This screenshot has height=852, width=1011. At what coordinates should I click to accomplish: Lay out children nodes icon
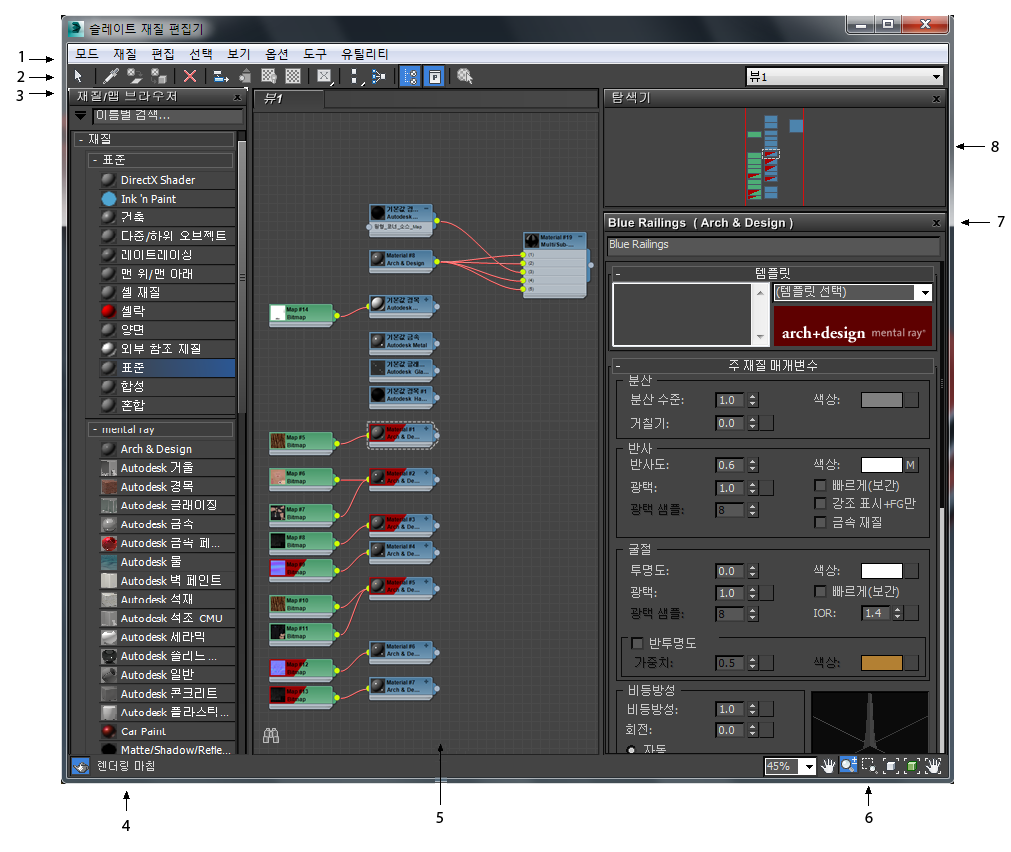(378, 76)
